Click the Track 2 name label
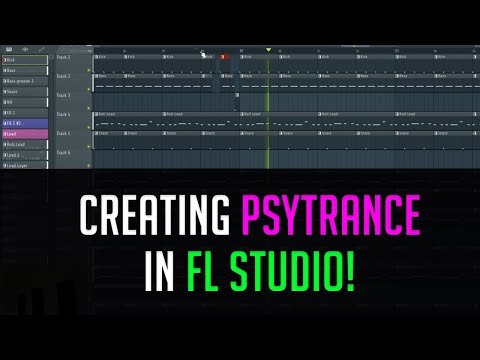This screenshot has height=360, width=480. tap(63, 76)
